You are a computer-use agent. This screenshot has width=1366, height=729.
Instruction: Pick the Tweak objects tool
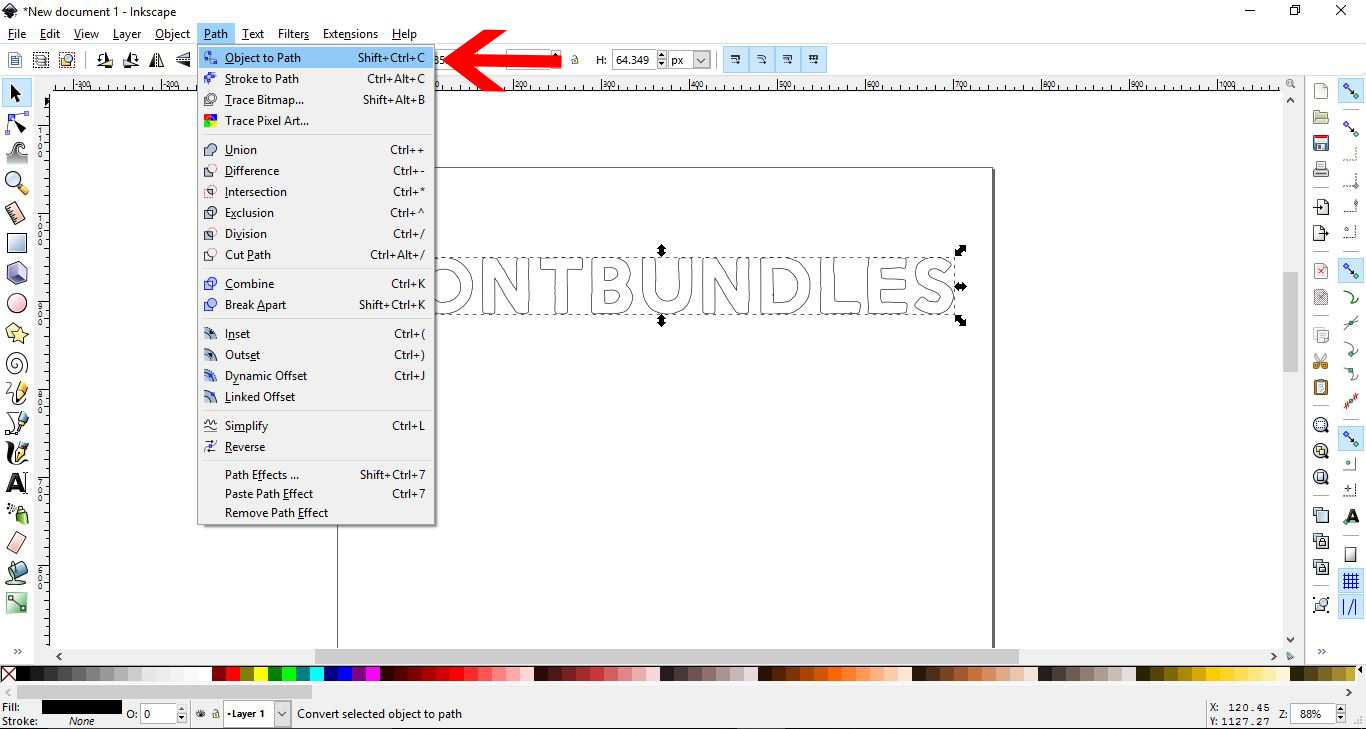[16, 153]
